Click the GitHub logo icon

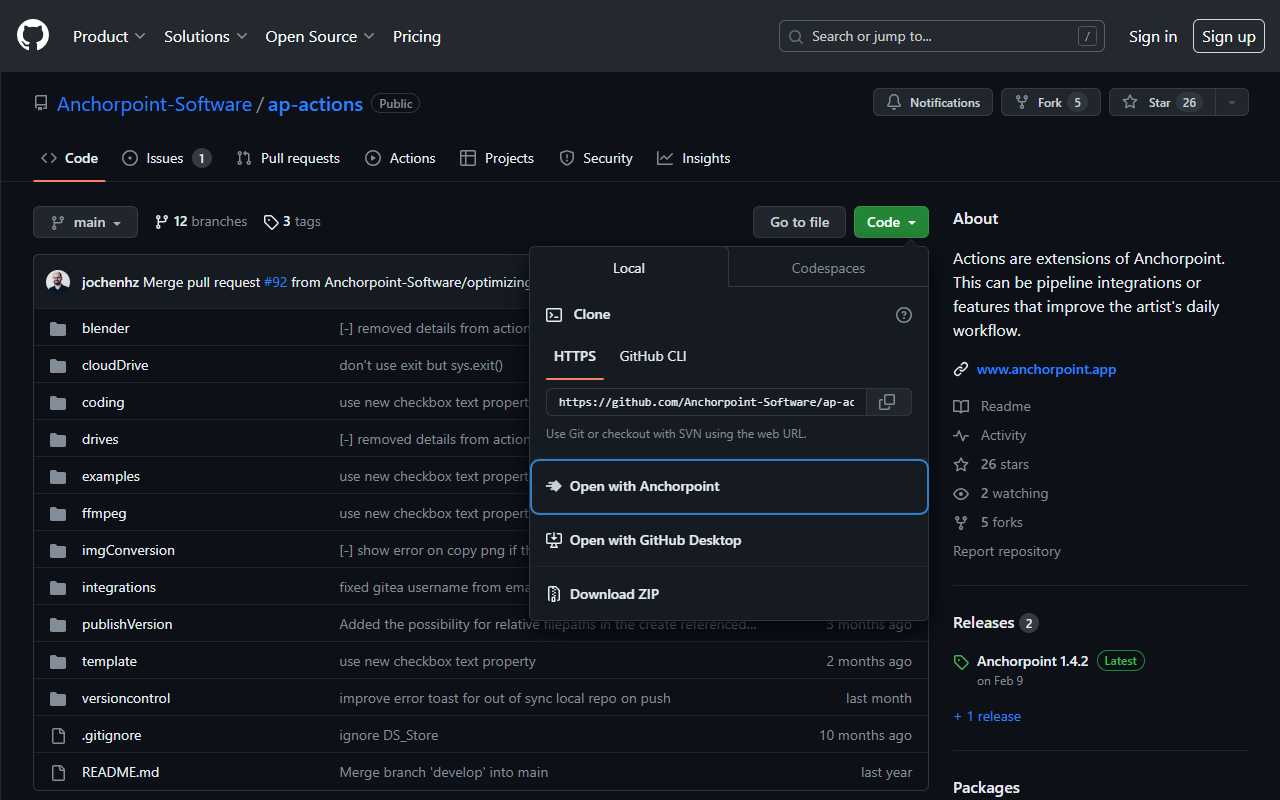pyautogui.click(x=33, y=36)
